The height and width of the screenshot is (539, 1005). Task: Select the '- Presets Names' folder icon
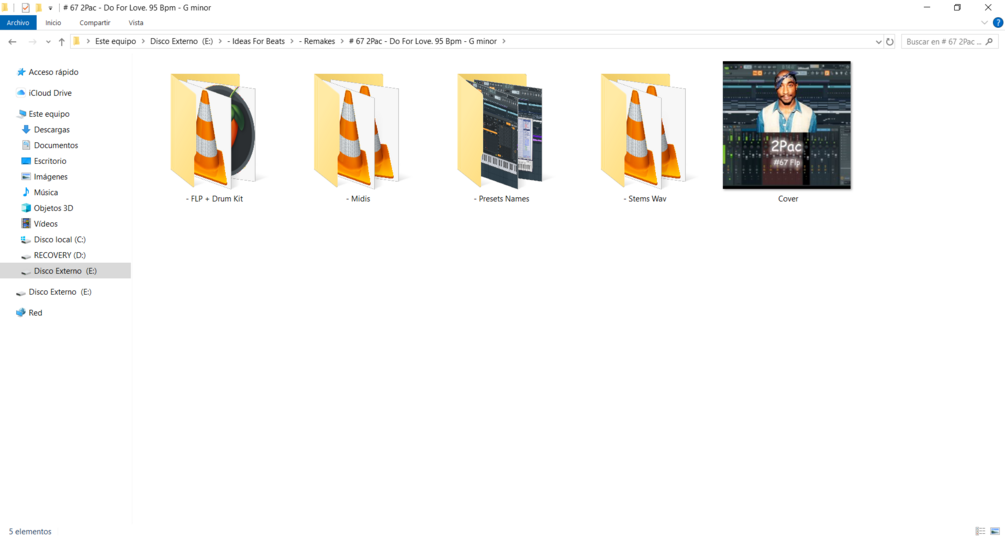coord(501,131)
